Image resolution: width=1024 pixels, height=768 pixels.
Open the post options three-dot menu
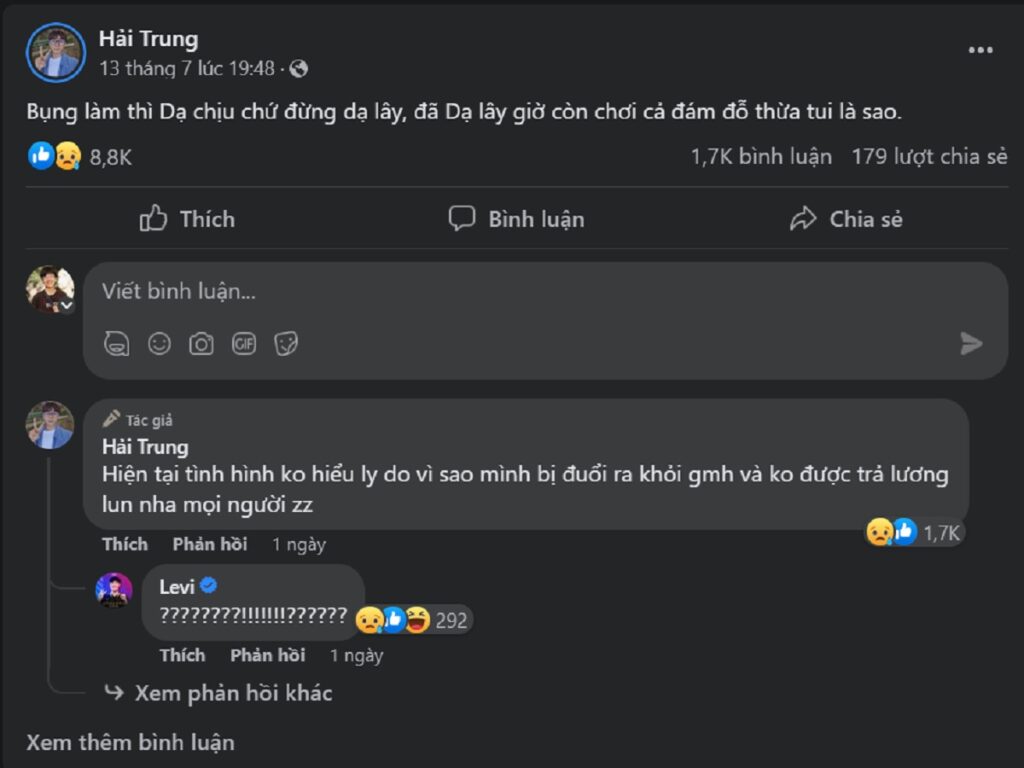tap(980, 51)
